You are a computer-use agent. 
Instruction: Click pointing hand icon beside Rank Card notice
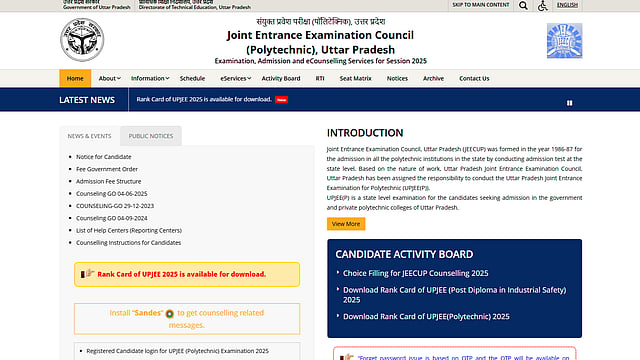tap(87, 273)
